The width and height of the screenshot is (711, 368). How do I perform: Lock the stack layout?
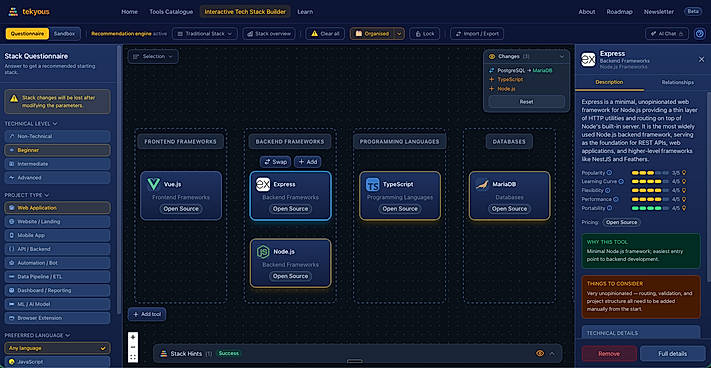pos(424,34)
